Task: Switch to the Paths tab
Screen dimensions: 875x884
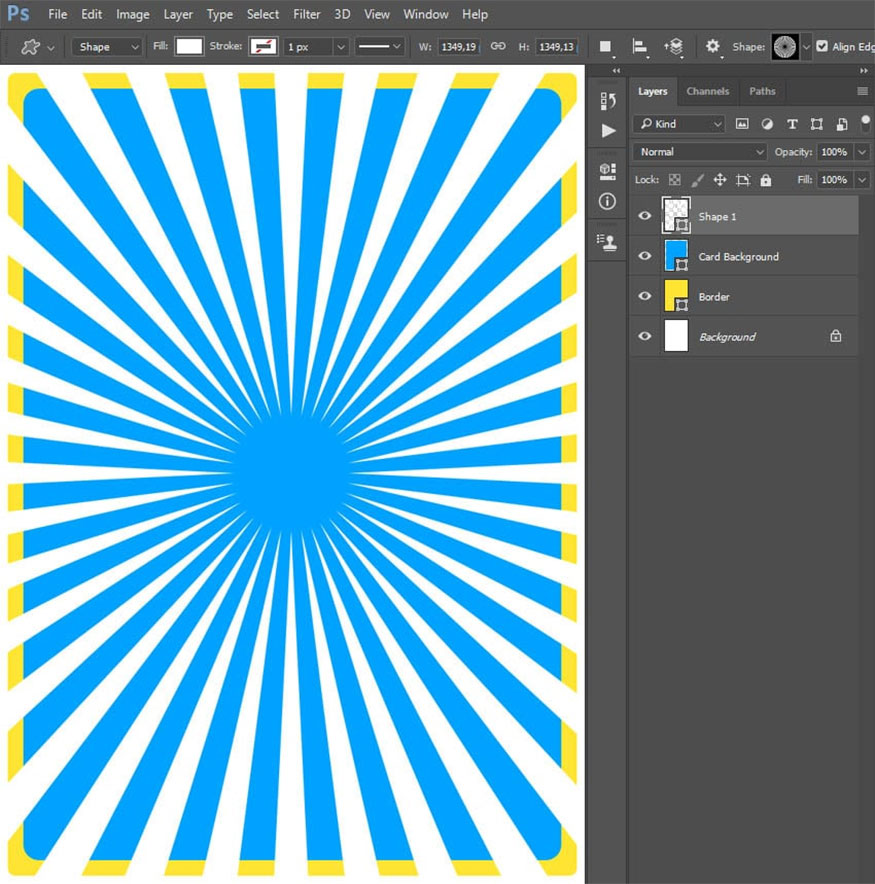Action: click(762, 91)
